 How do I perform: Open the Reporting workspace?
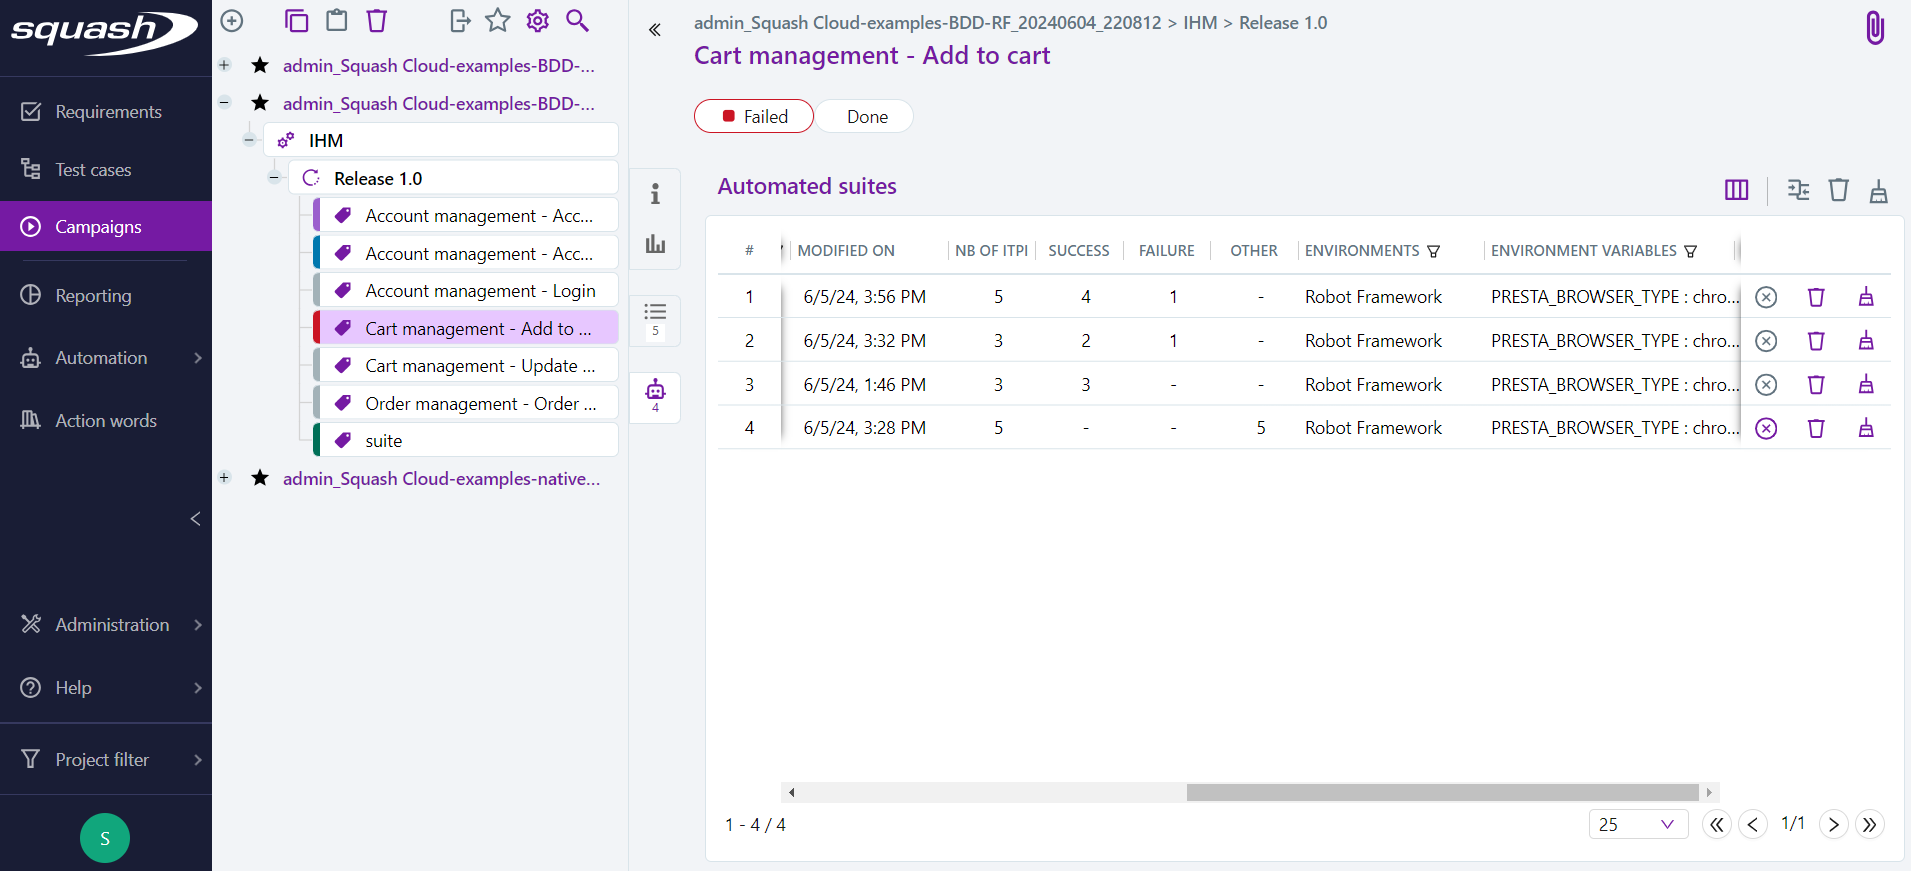coord(93,296)
